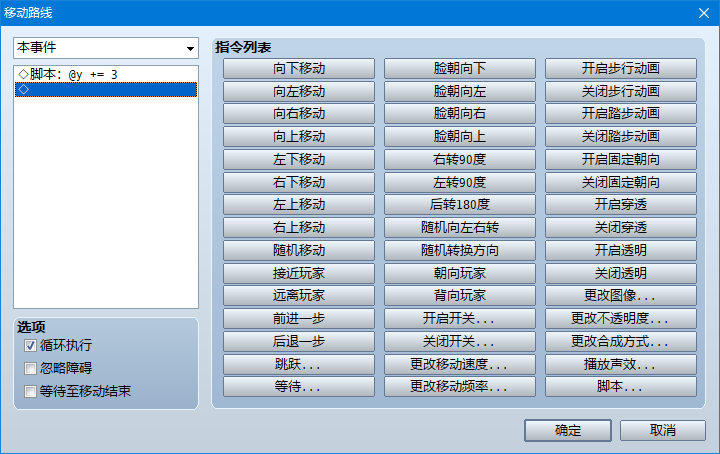Open the 本事件 event dropdown
The image size is (720, 454).
(x=106, y=48)
